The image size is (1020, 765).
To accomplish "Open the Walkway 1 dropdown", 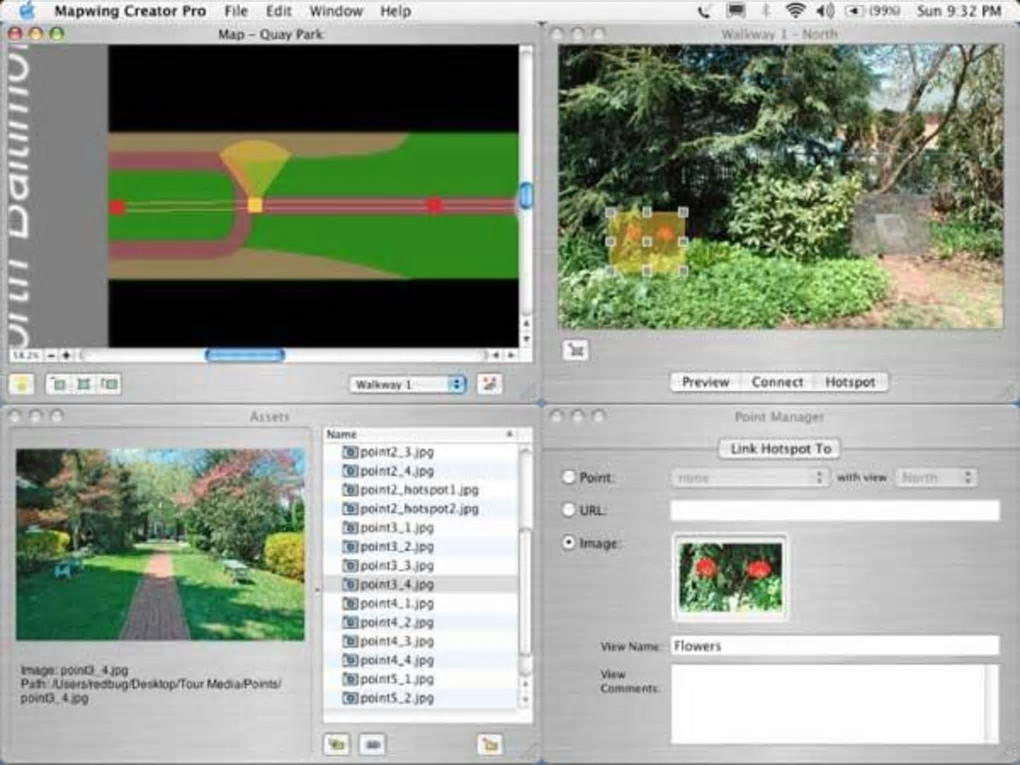I will [408, 384].
